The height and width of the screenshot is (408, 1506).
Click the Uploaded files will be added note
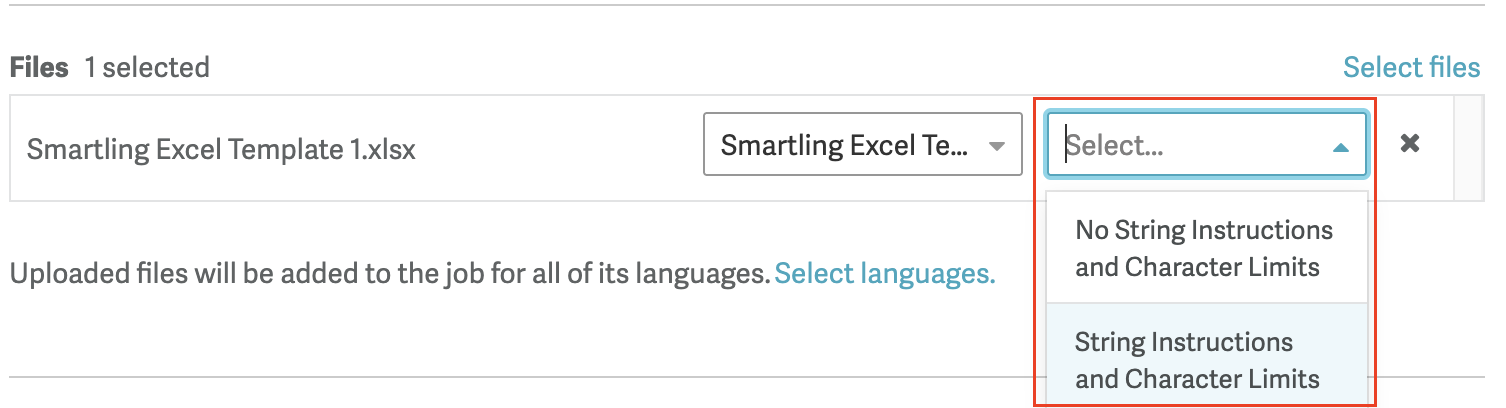[x=390, y=273]
